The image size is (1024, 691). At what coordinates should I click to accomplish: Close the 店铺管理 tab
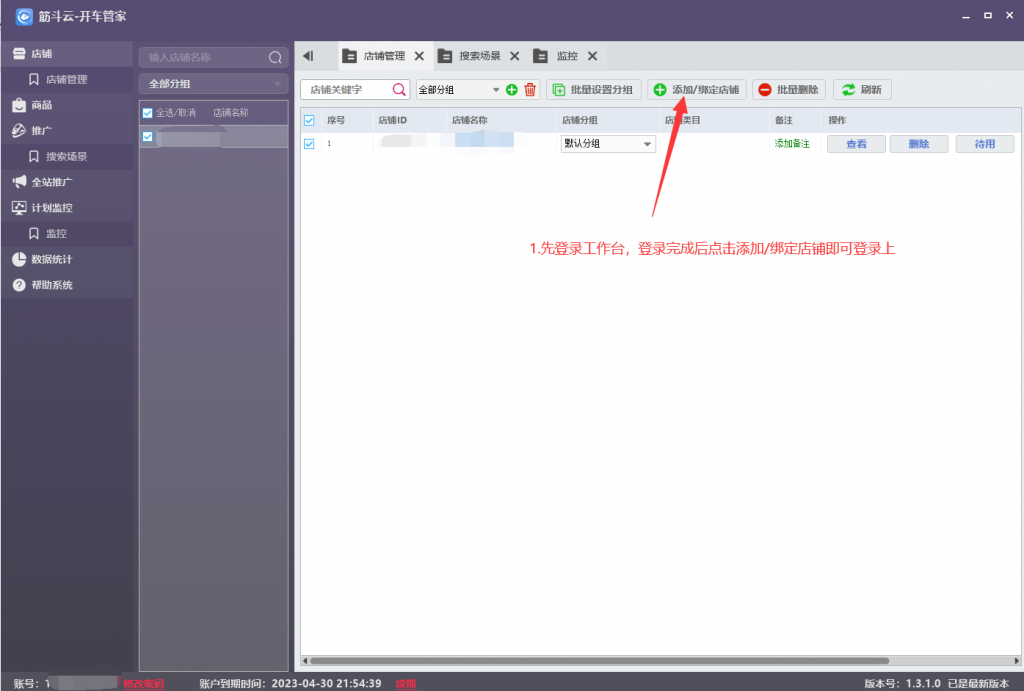click(x=419, y=56)
